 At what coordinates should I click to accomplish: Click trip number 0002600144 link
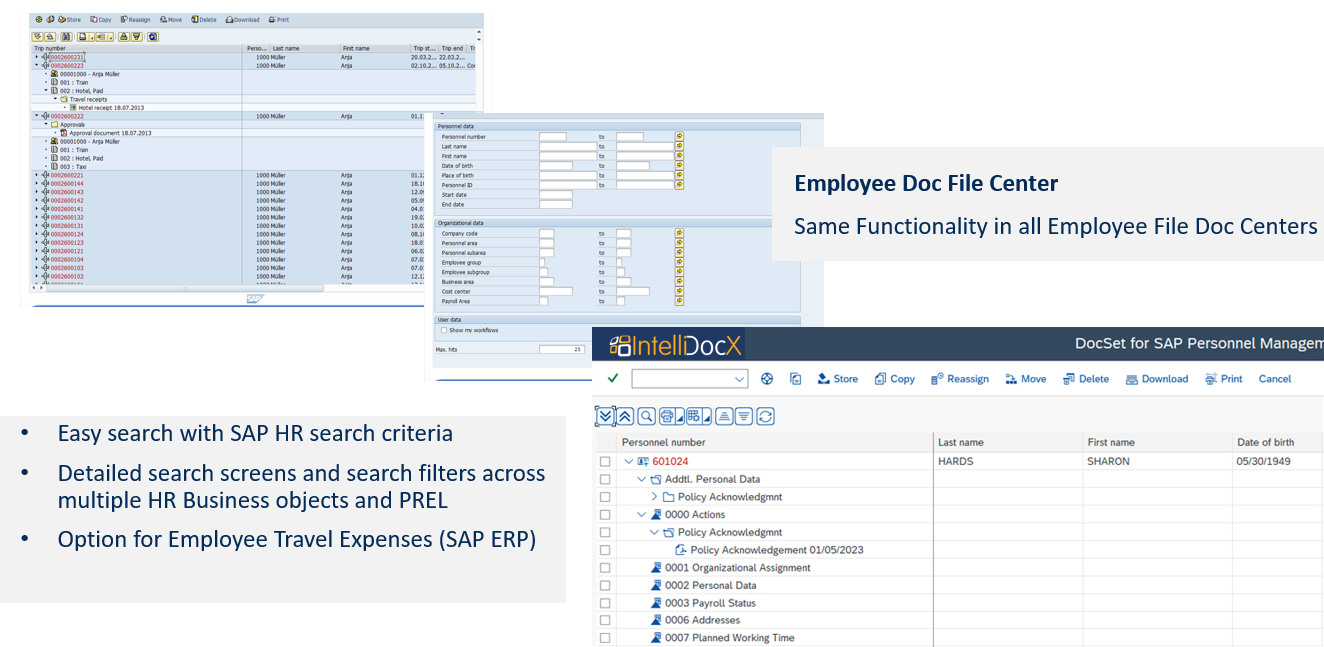67,184
